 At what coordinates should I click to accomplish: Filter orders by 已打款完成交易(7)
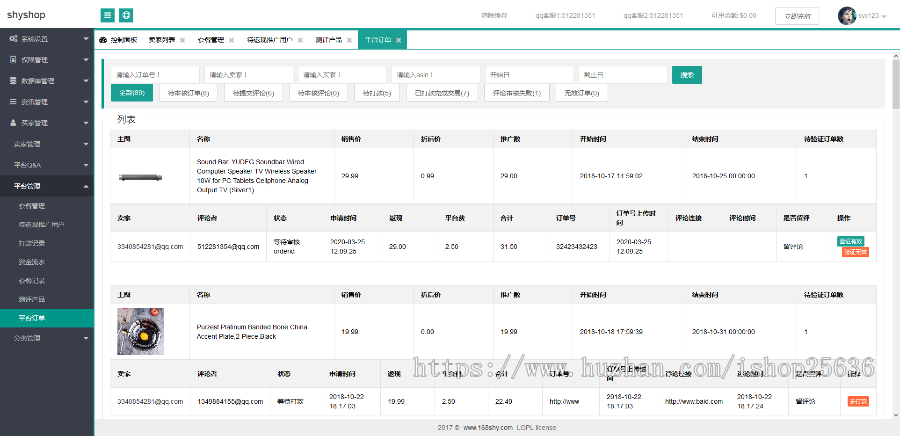coord(442,93)
